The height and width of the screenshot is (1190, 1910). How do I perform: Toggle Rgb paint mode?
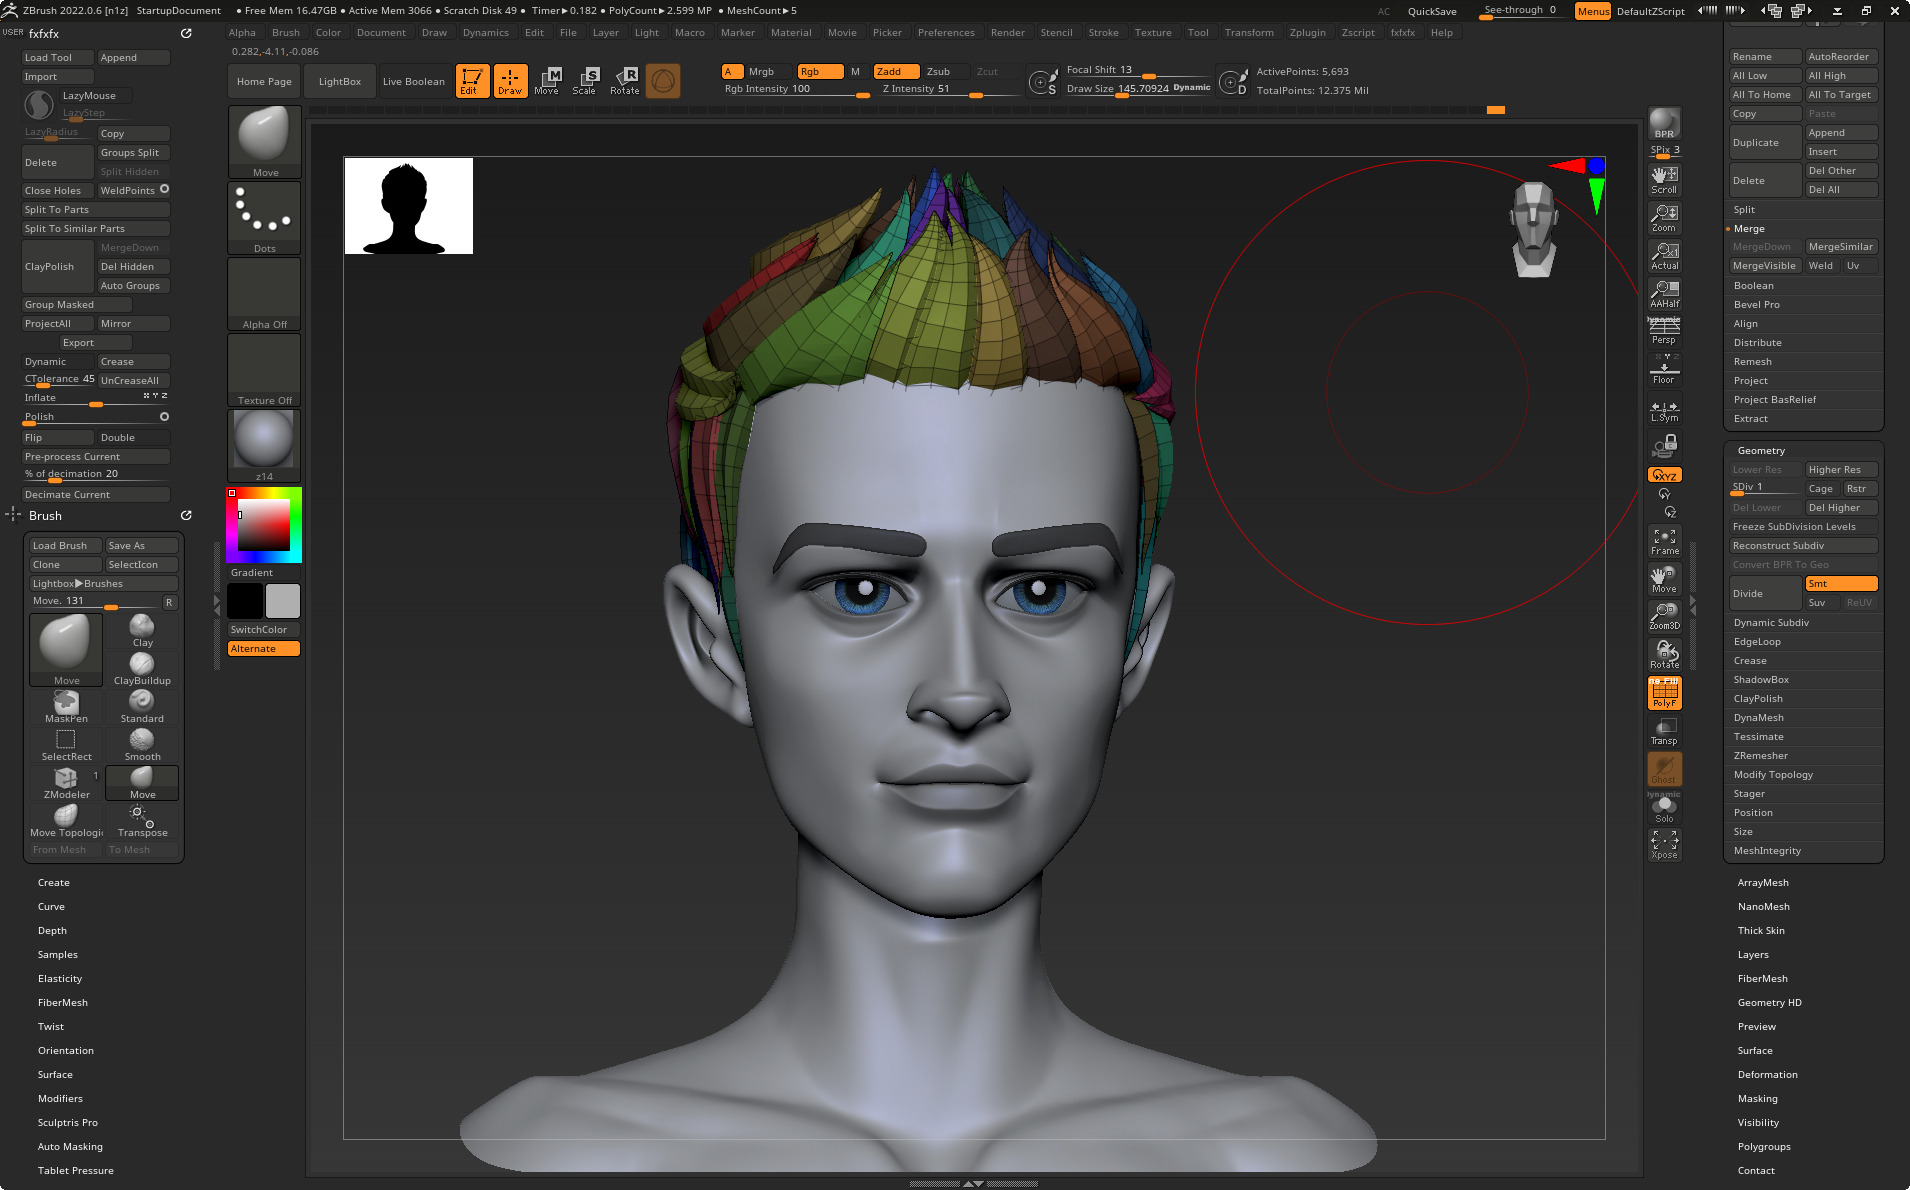pyautogui.click(x=820, y=71)
